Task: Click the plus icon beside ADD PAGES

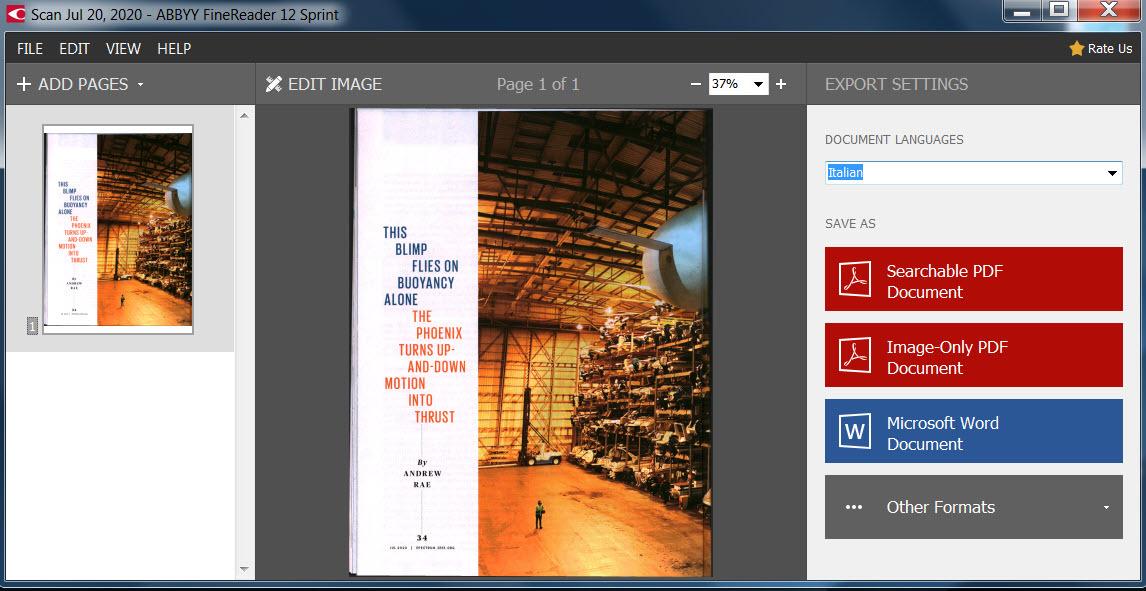Action: tap(23, 84)
